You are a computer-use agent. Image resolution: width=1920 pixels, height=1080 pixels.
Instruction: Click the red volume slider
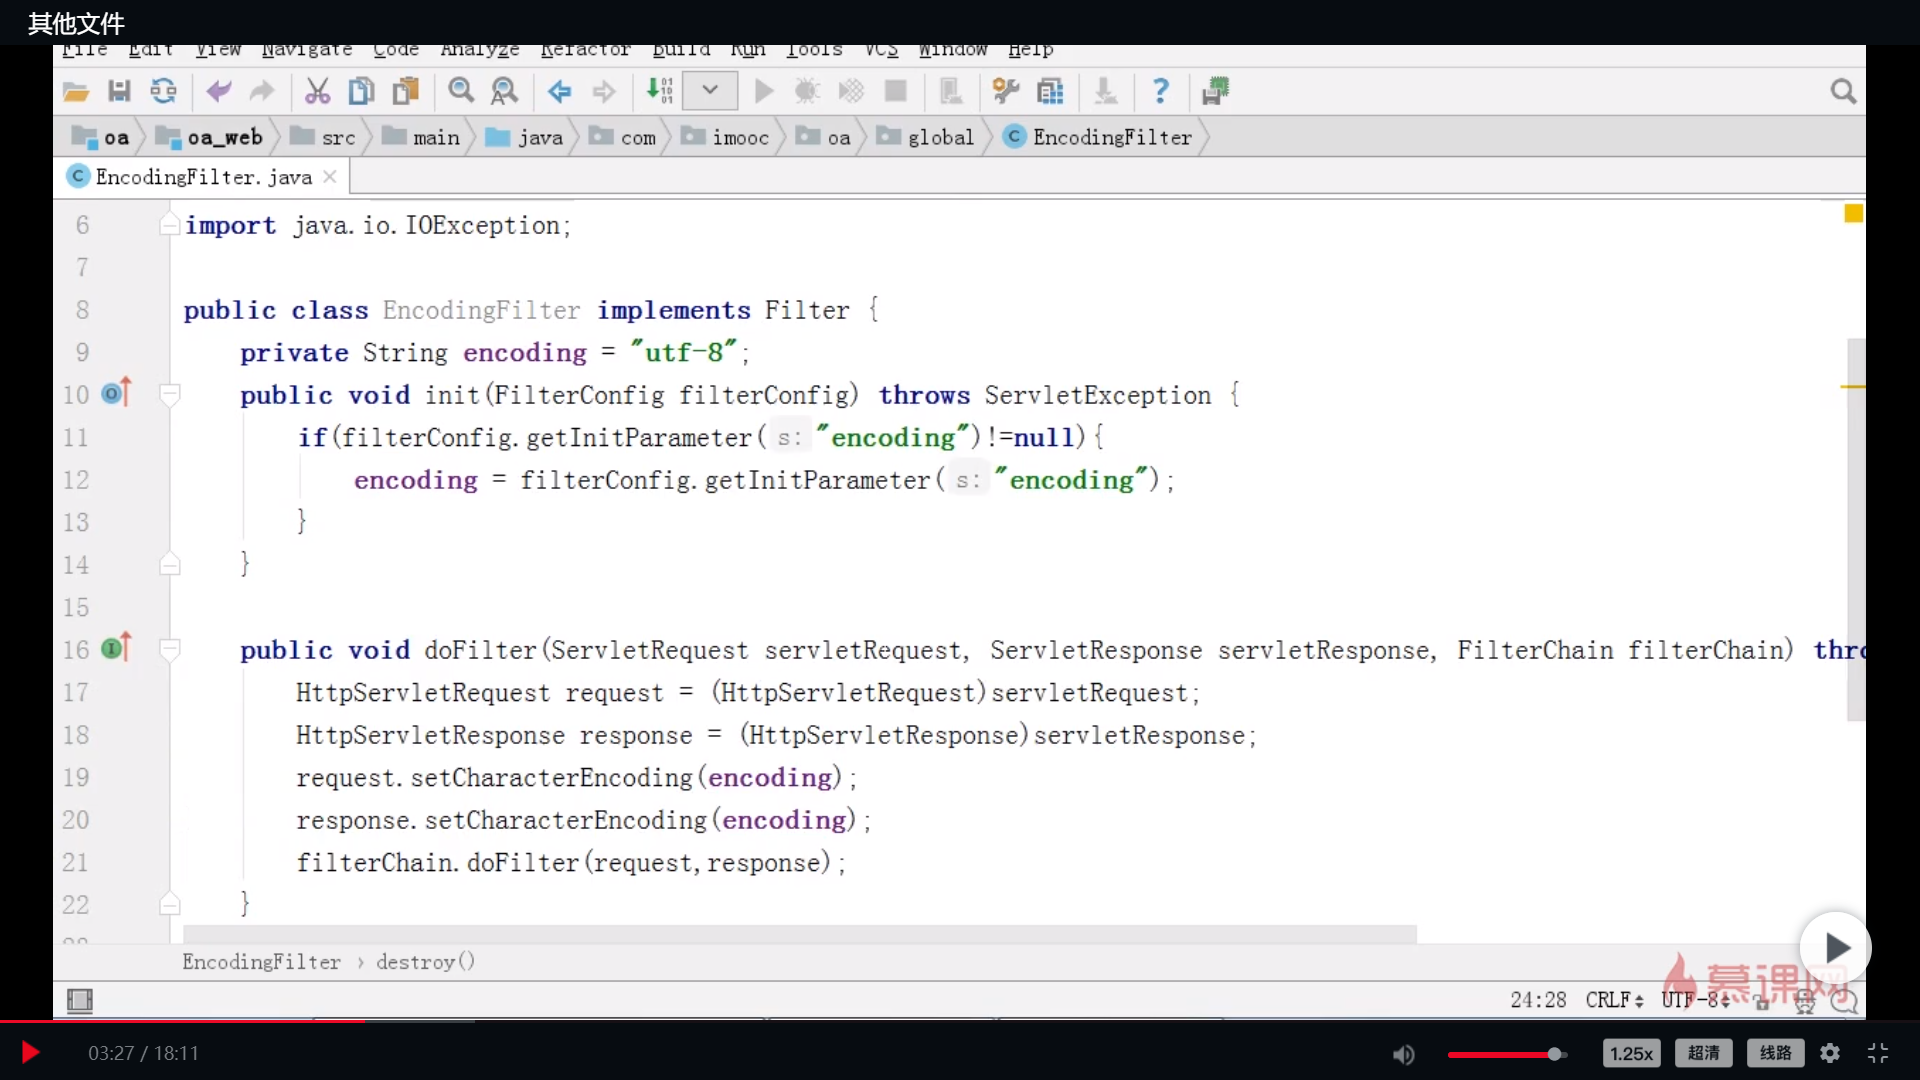(1507, 1054)
